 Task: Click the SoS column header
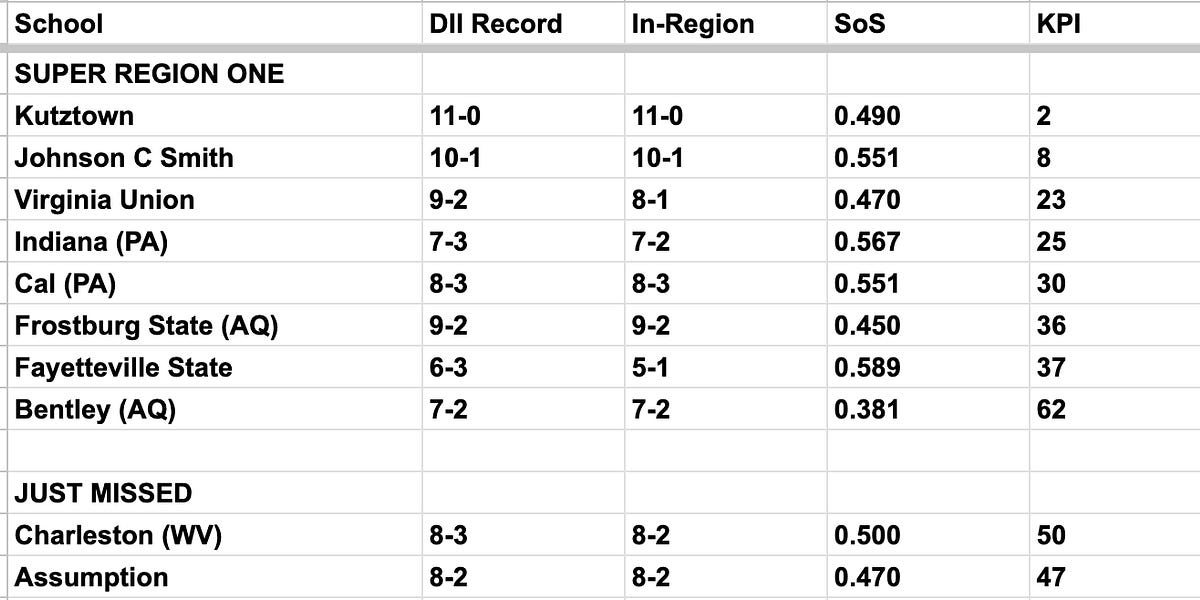[x=860, y=23]
